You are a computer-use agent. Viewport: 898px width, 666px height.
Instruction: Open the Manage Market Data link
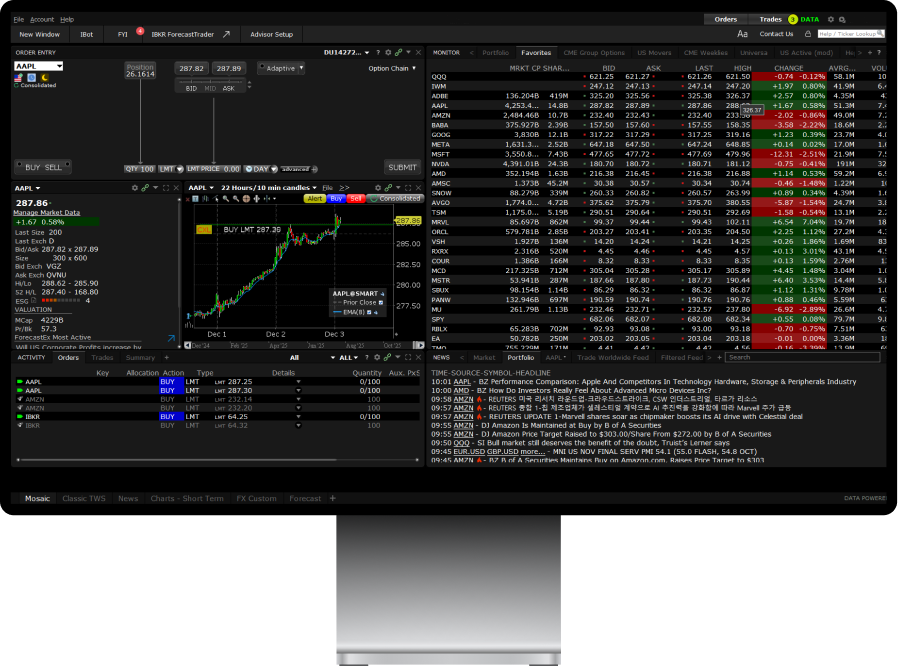[47, 212]
